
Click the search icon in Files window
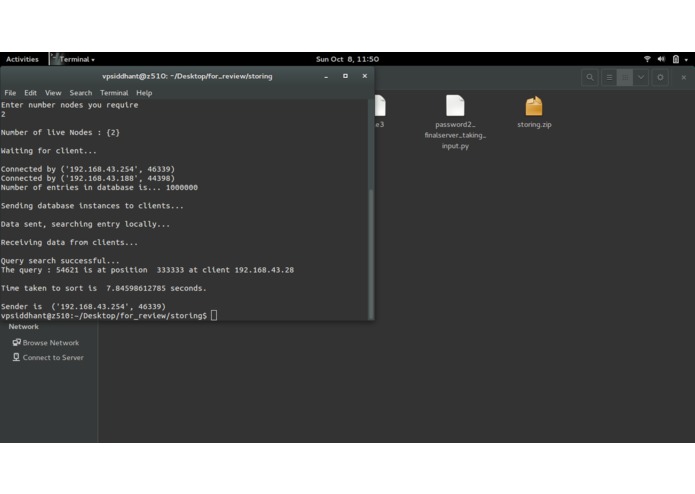point(590,78)
